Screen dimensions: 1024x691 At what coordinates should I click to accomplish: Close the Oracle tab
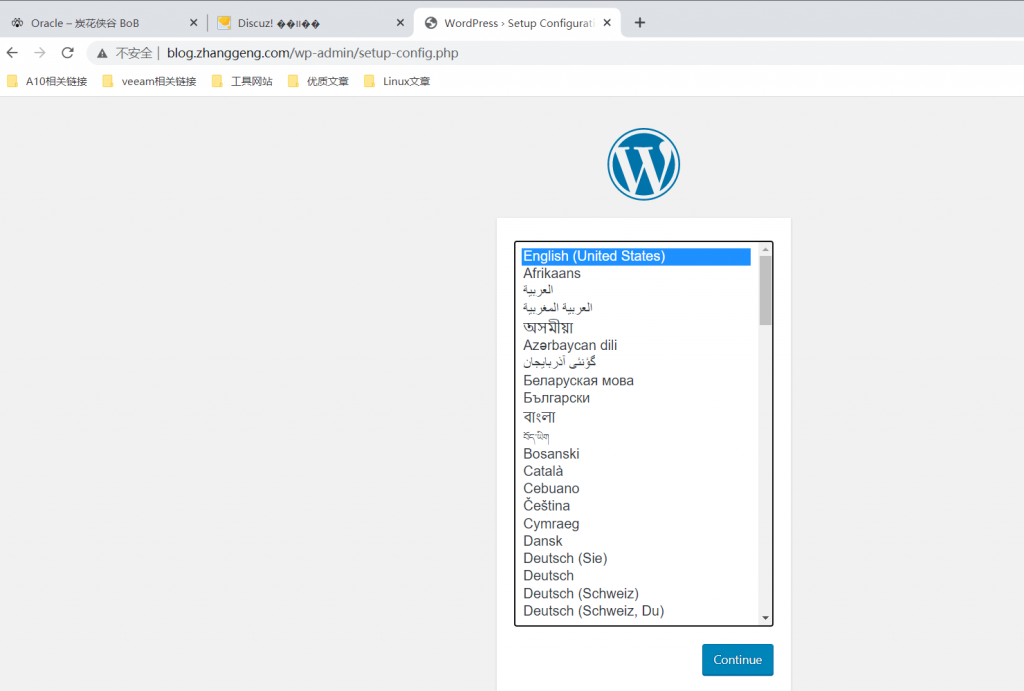193,23
